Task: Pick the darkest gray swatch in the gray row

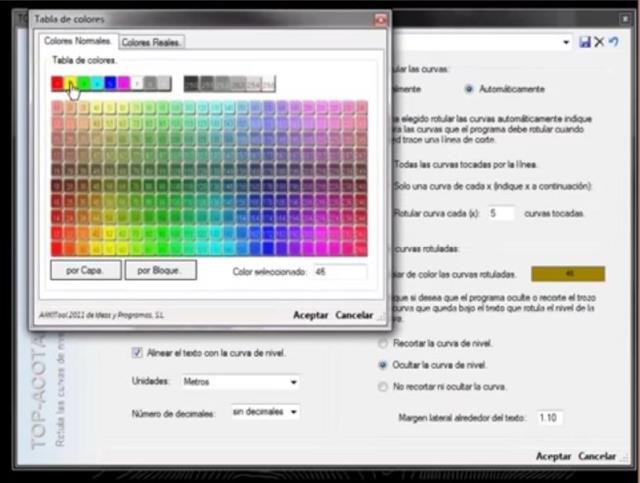Action: [191, 84]
